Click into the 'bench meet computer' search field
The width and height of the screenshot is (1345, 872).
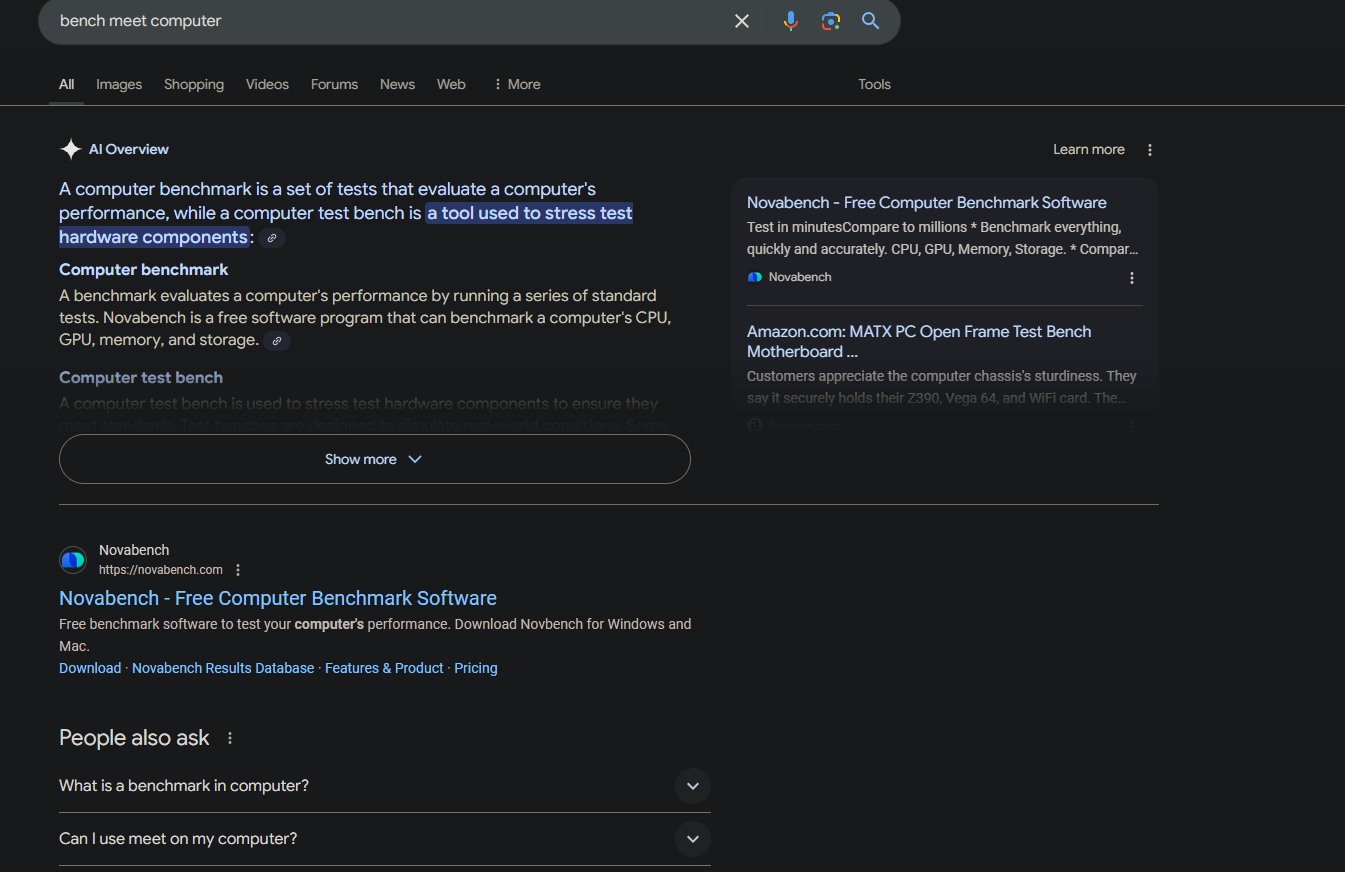pyautogui.click(x=390, y=21)
